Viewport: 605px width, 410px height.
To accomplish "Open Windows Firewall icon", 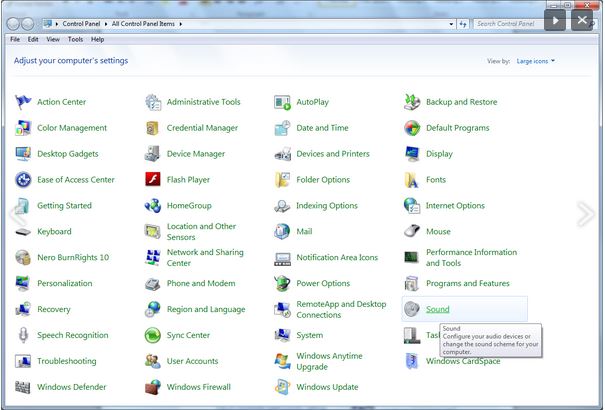I will pyautogui.click(x=153, y=387).
